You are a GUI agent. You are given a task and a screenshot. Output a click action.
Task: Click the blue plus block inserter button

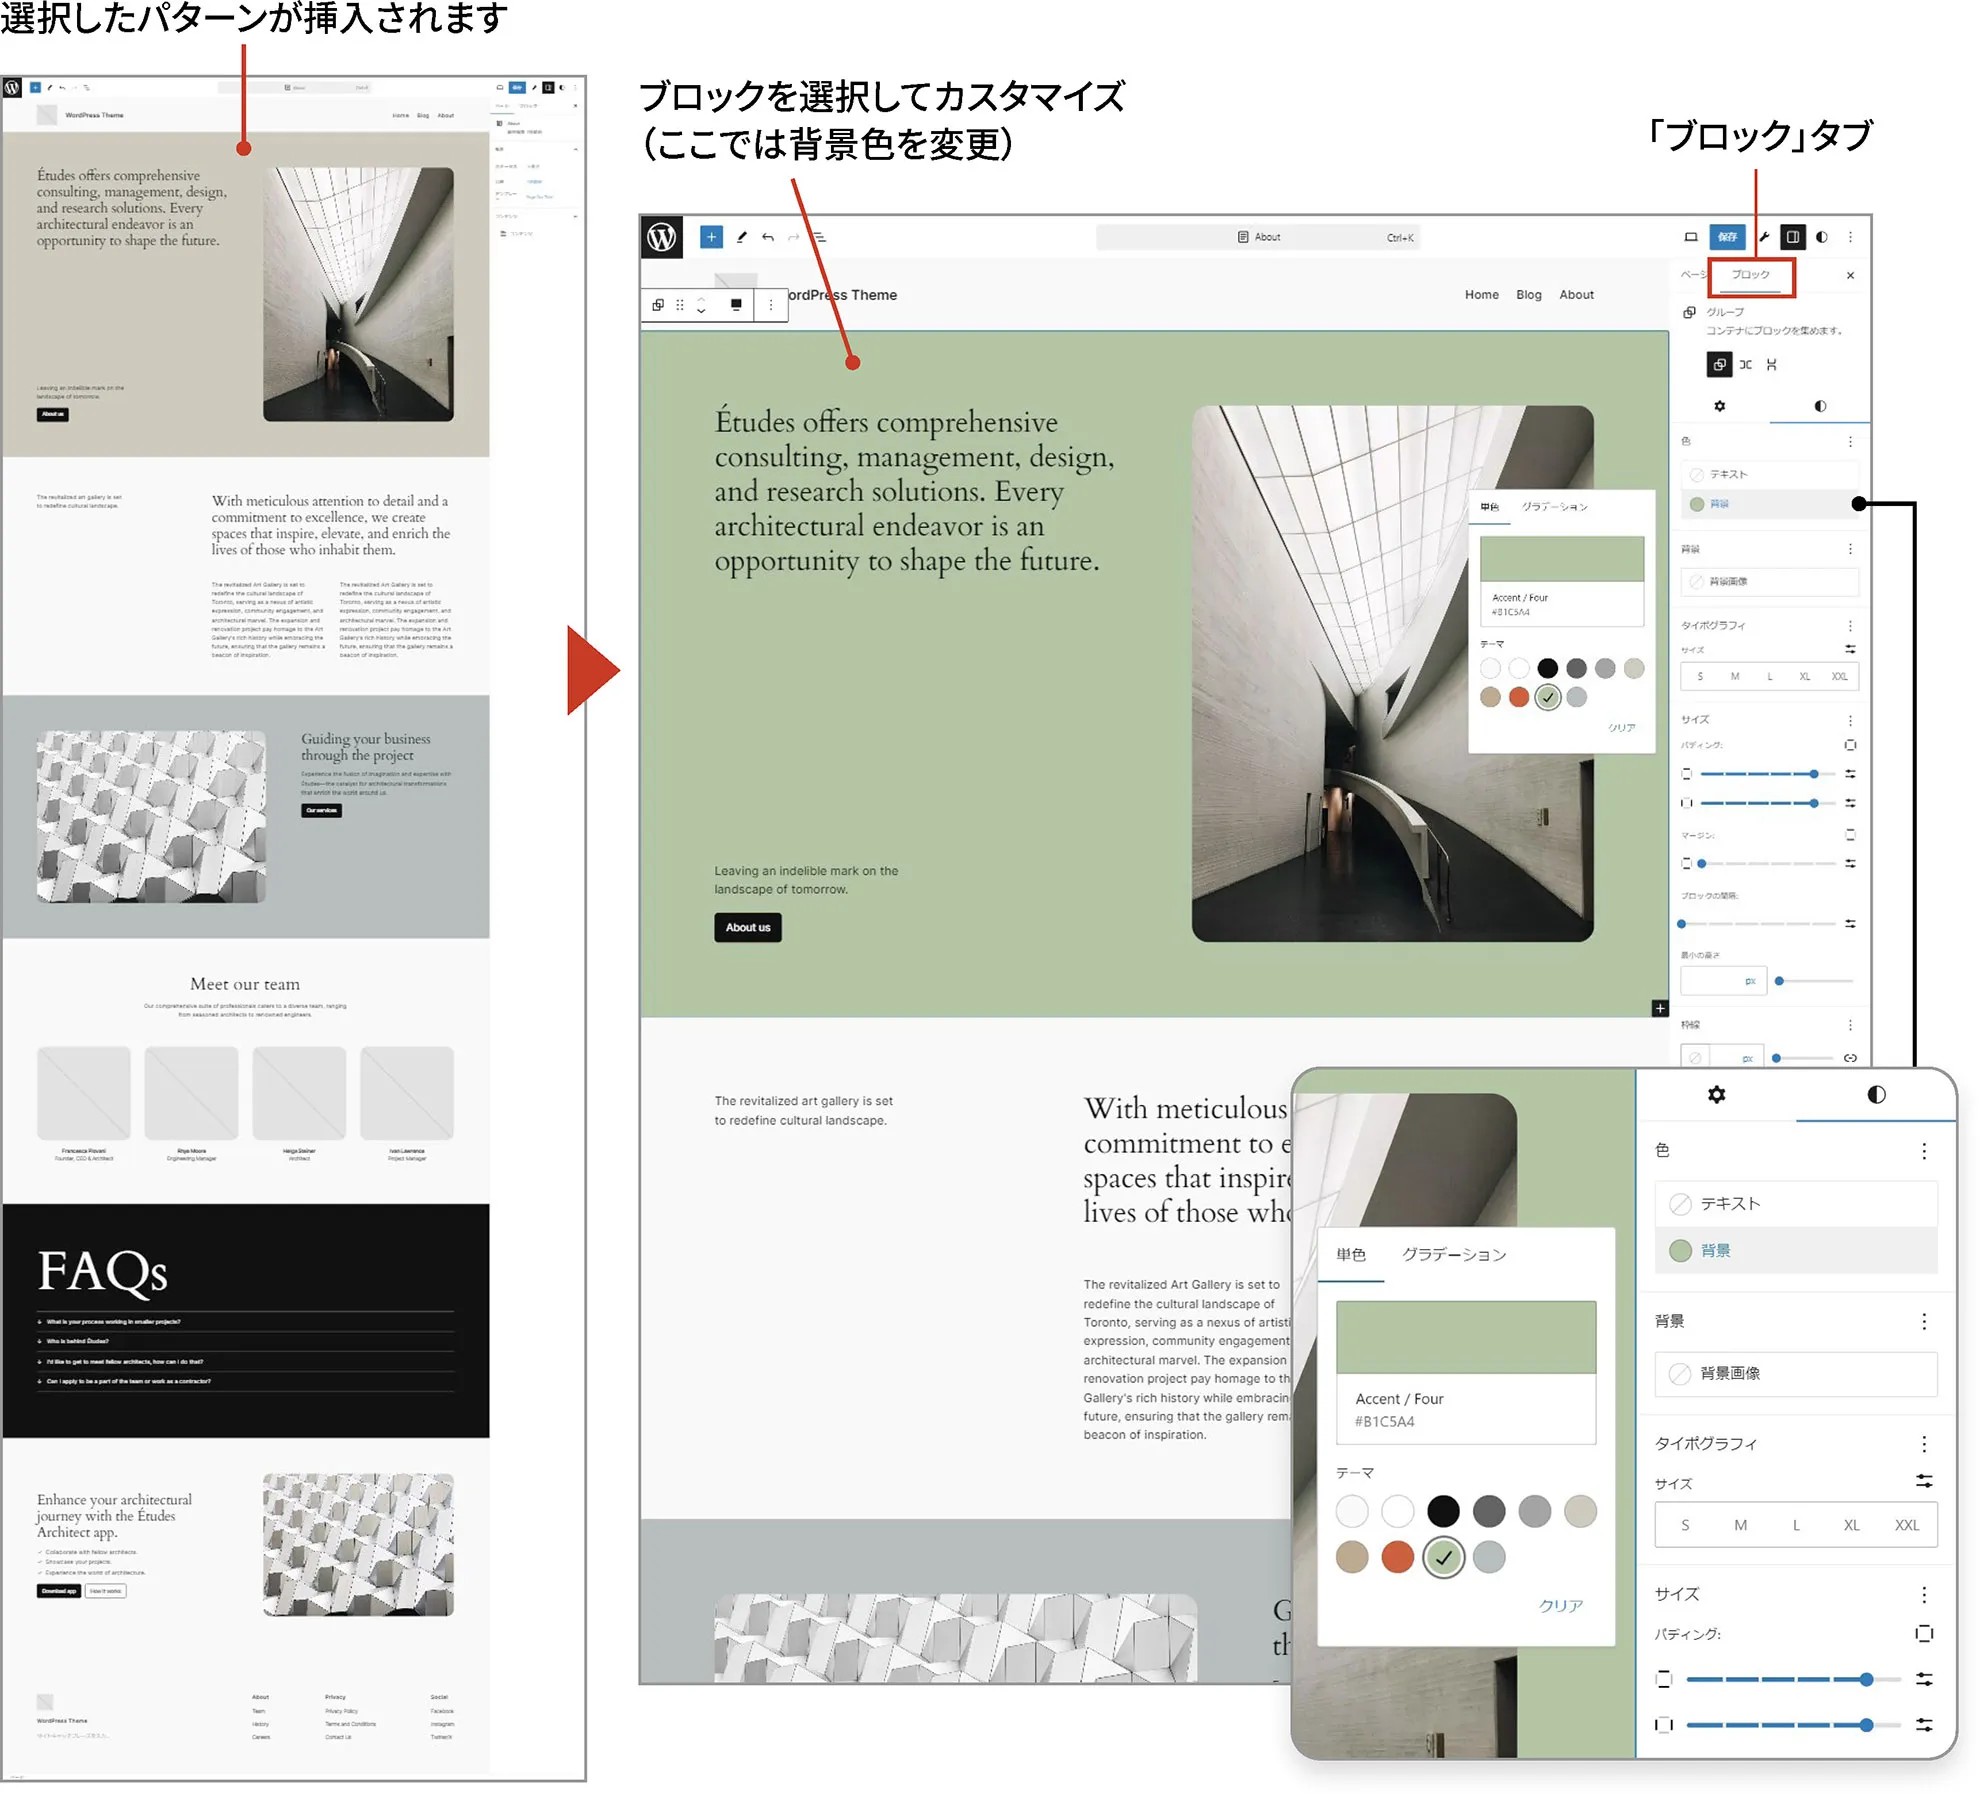coord(711,237)
